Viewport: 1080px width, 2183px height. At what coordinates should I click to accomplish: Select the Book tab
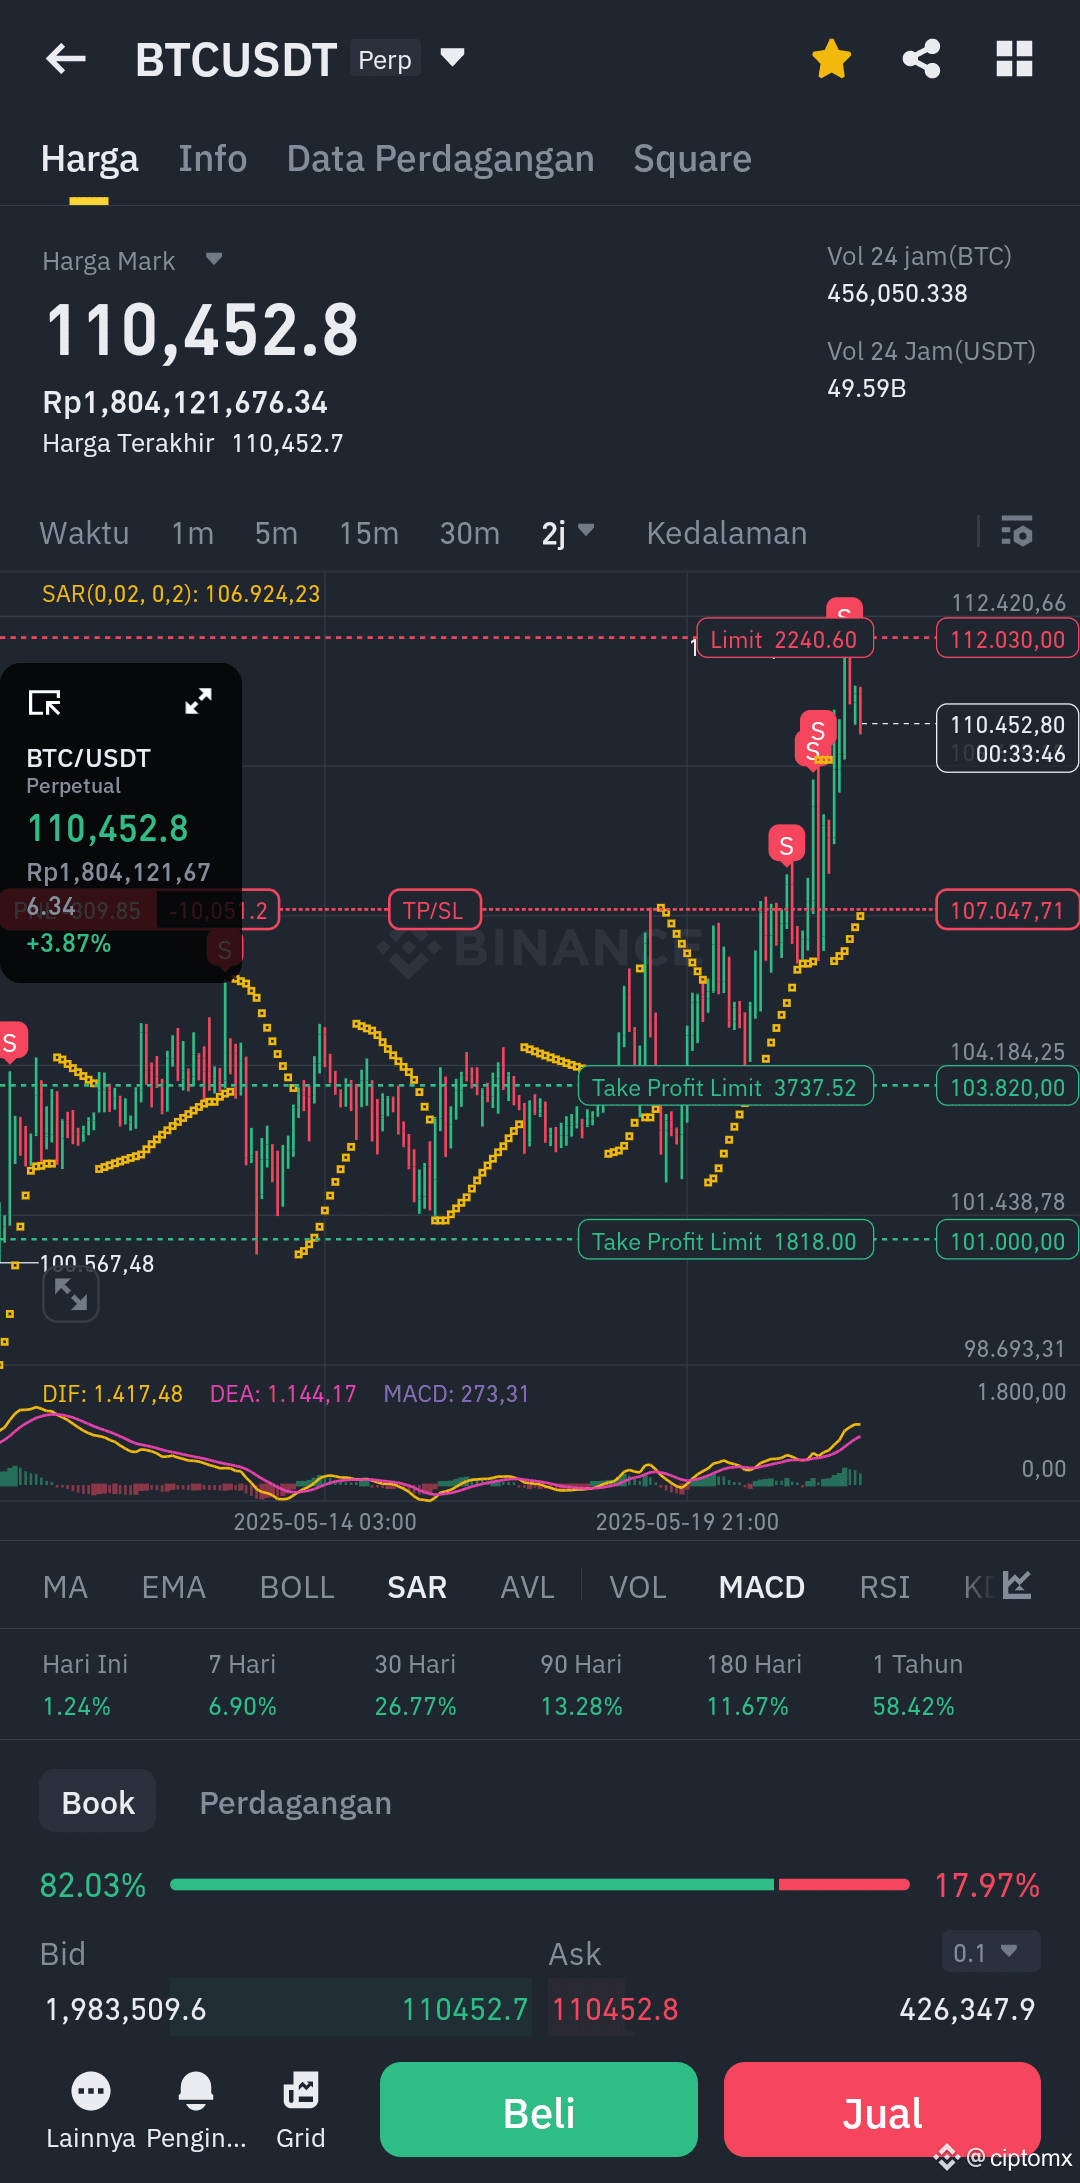[98, 1802]
